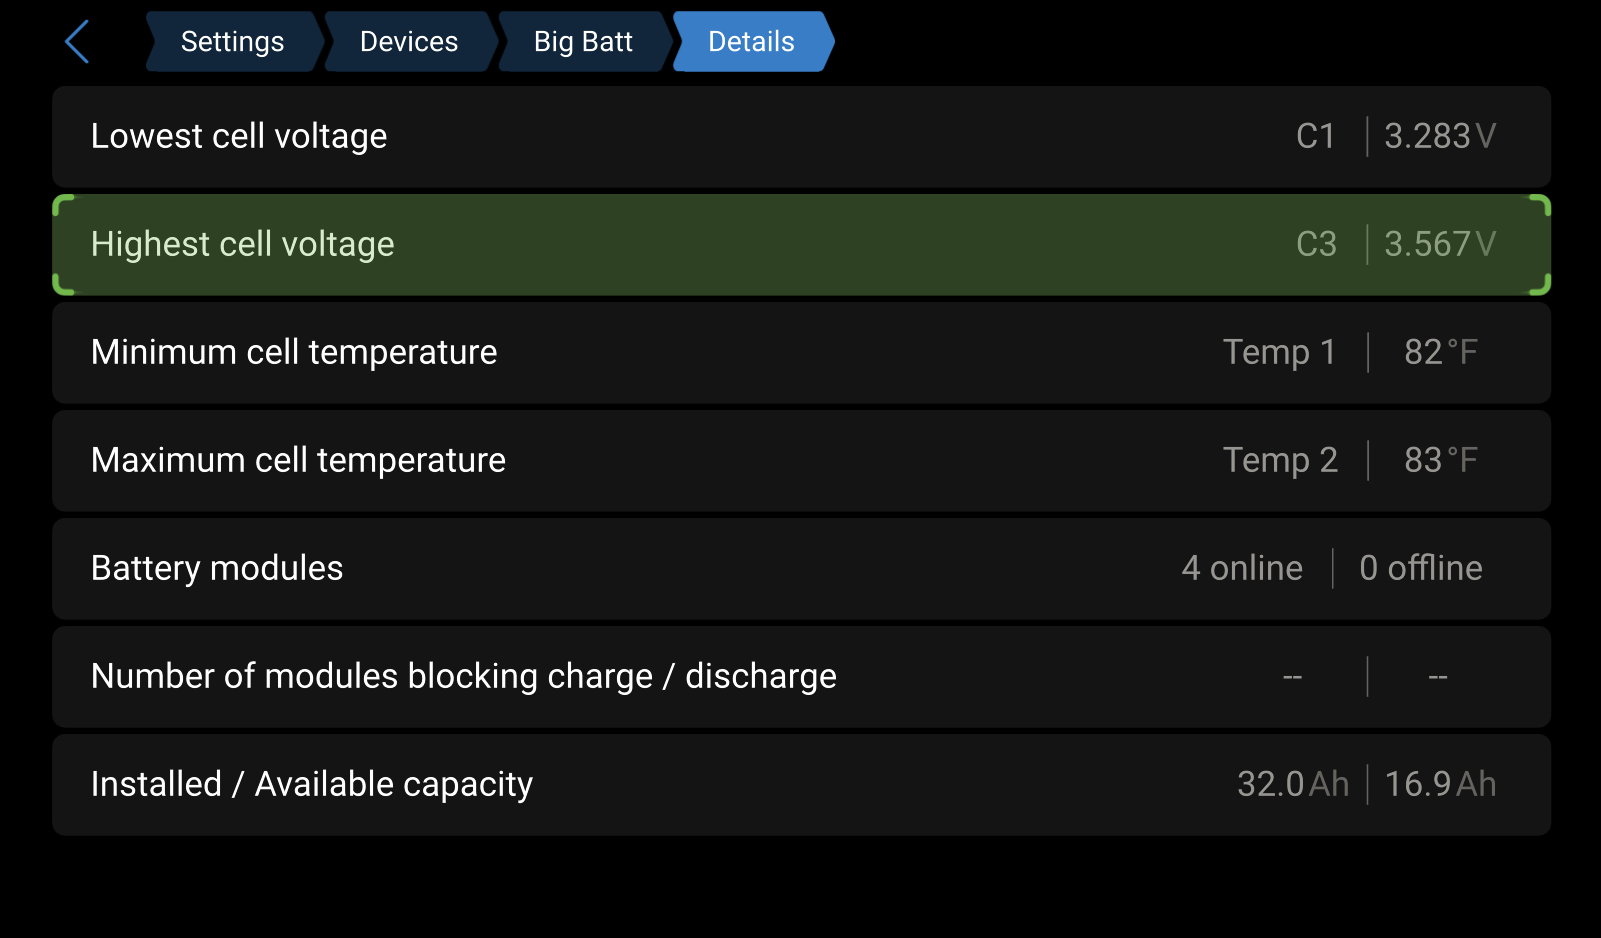Open the Settings breadcrumb

[x=233, y=42]
